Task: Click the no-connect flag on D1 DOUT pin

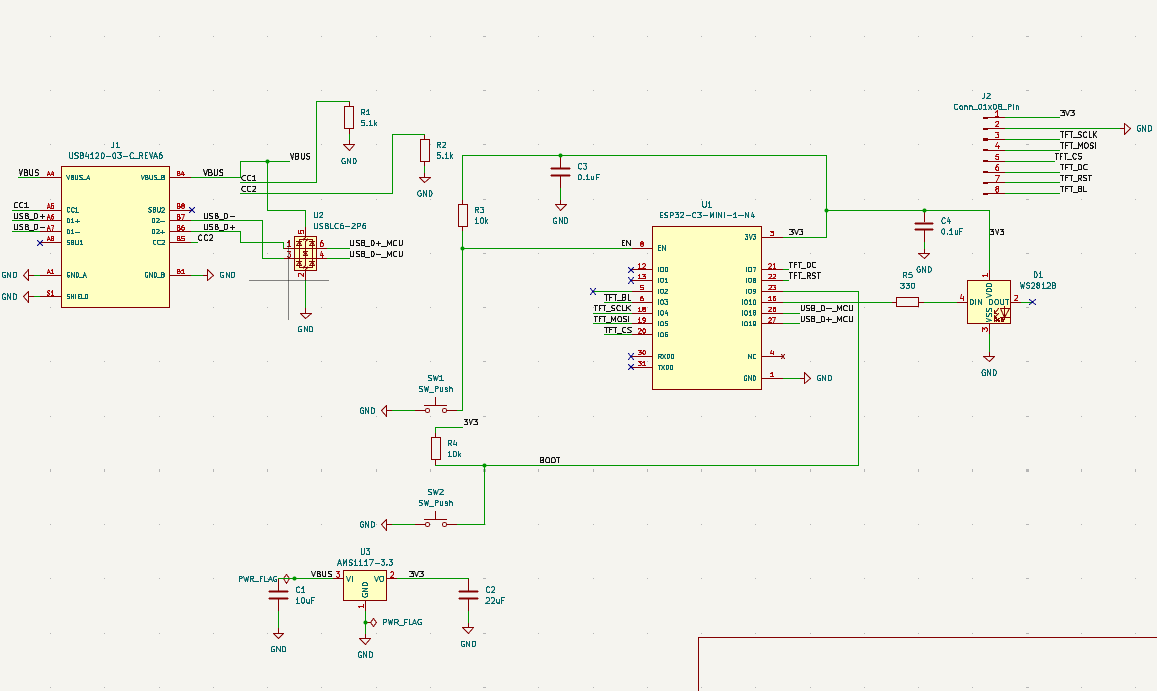Action: 1032,302
